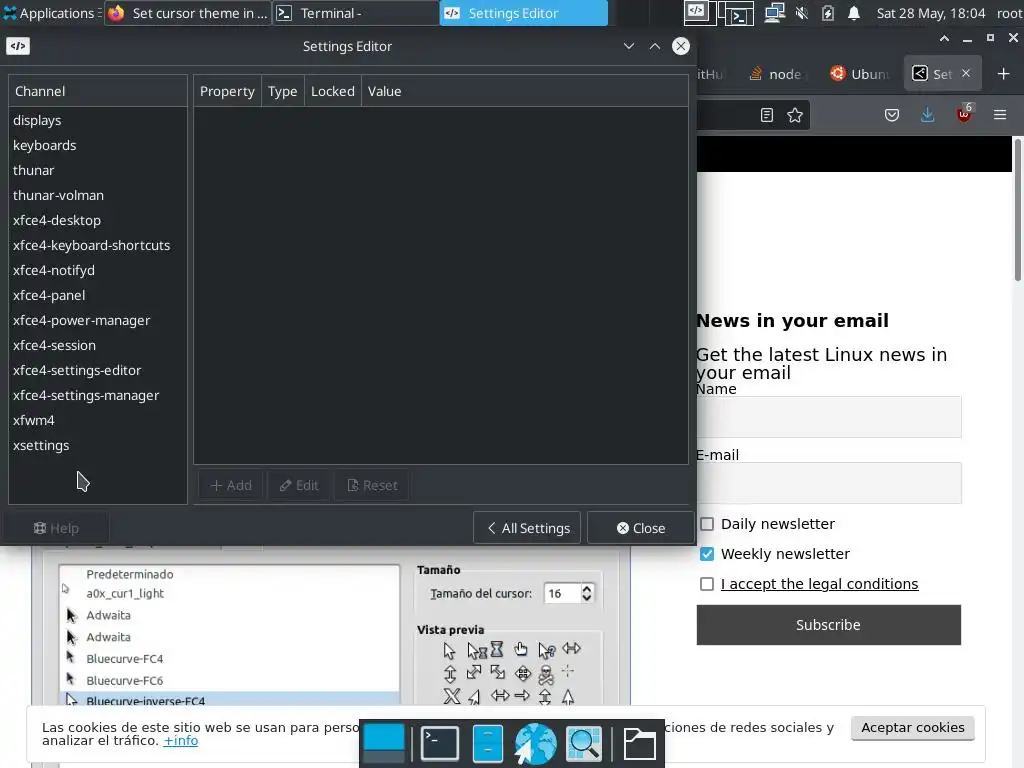Screen dimensions: 1024x768
Task: Select the thunar channel
Action: 98,170
